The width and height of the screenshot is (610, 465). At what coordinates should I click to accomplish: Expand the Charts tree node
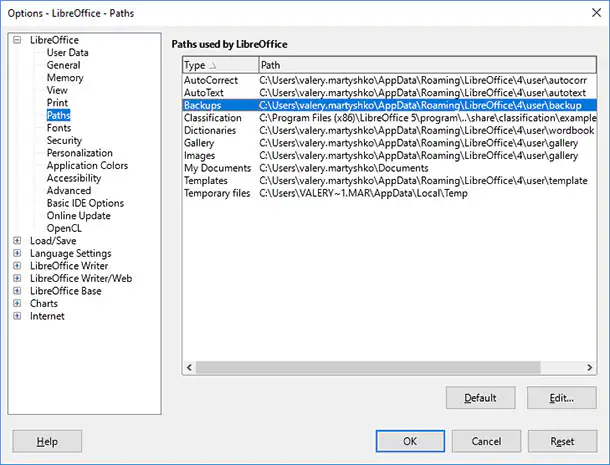coord(17,303)
